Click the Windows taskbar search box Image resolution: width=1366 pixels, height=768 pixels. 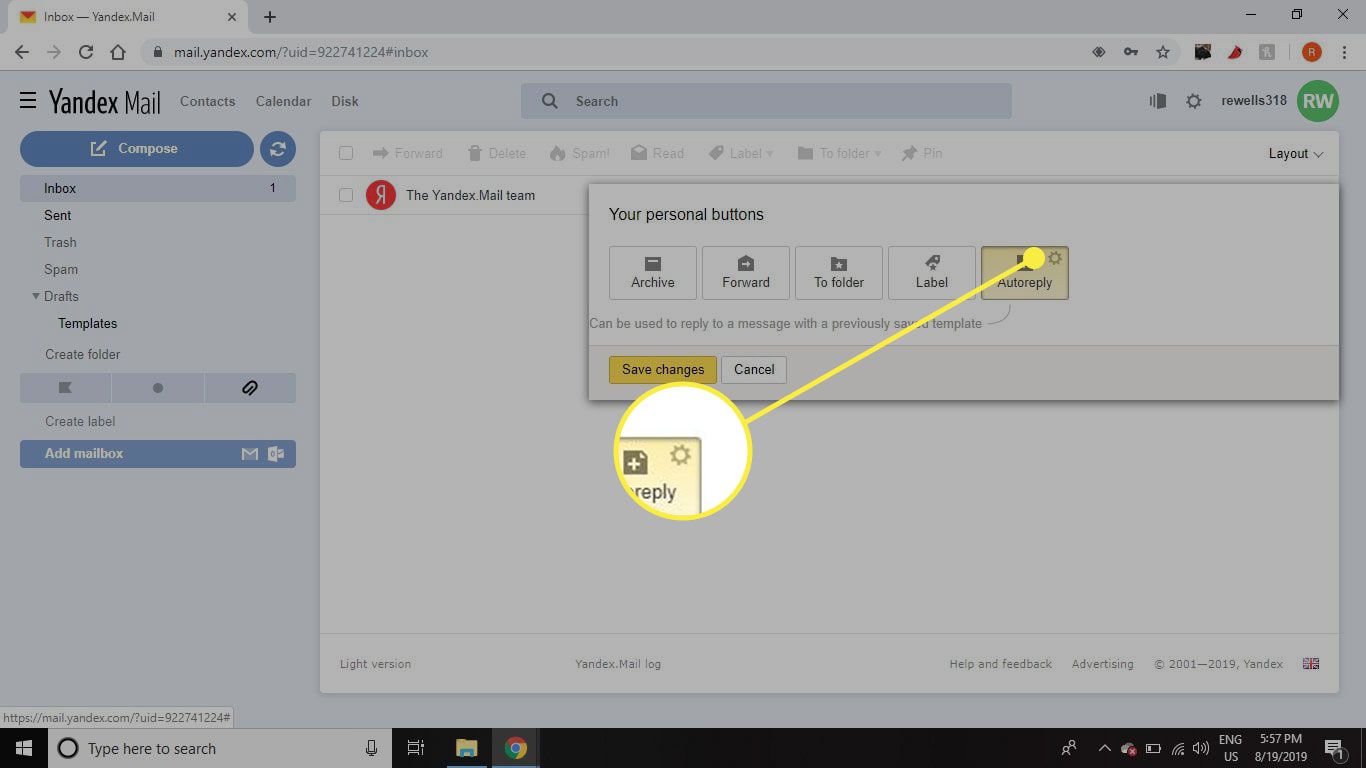point(220,748)
